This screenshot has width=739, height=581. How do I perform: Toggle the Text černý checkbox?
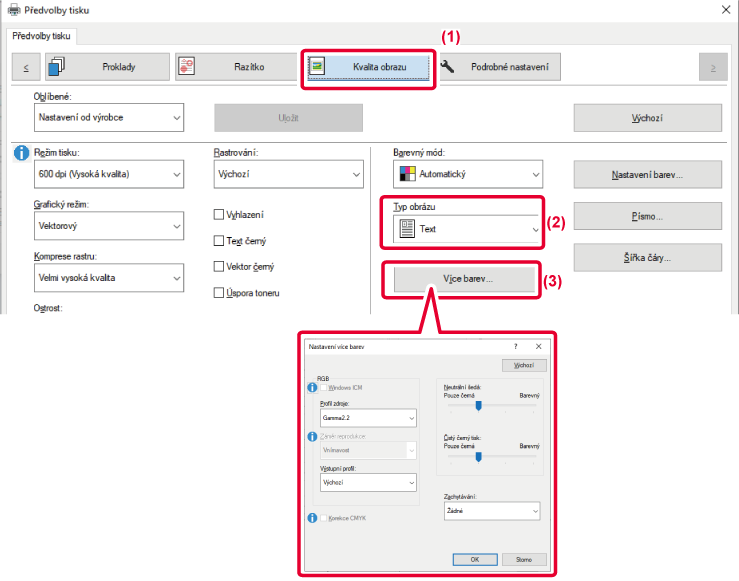(x=220, y=240)
